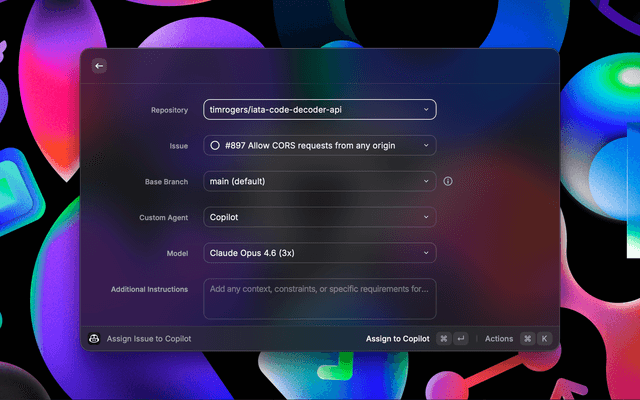640x400 pixels.
Task: Click the Model dropdown chevron
Action: point(426,253)
